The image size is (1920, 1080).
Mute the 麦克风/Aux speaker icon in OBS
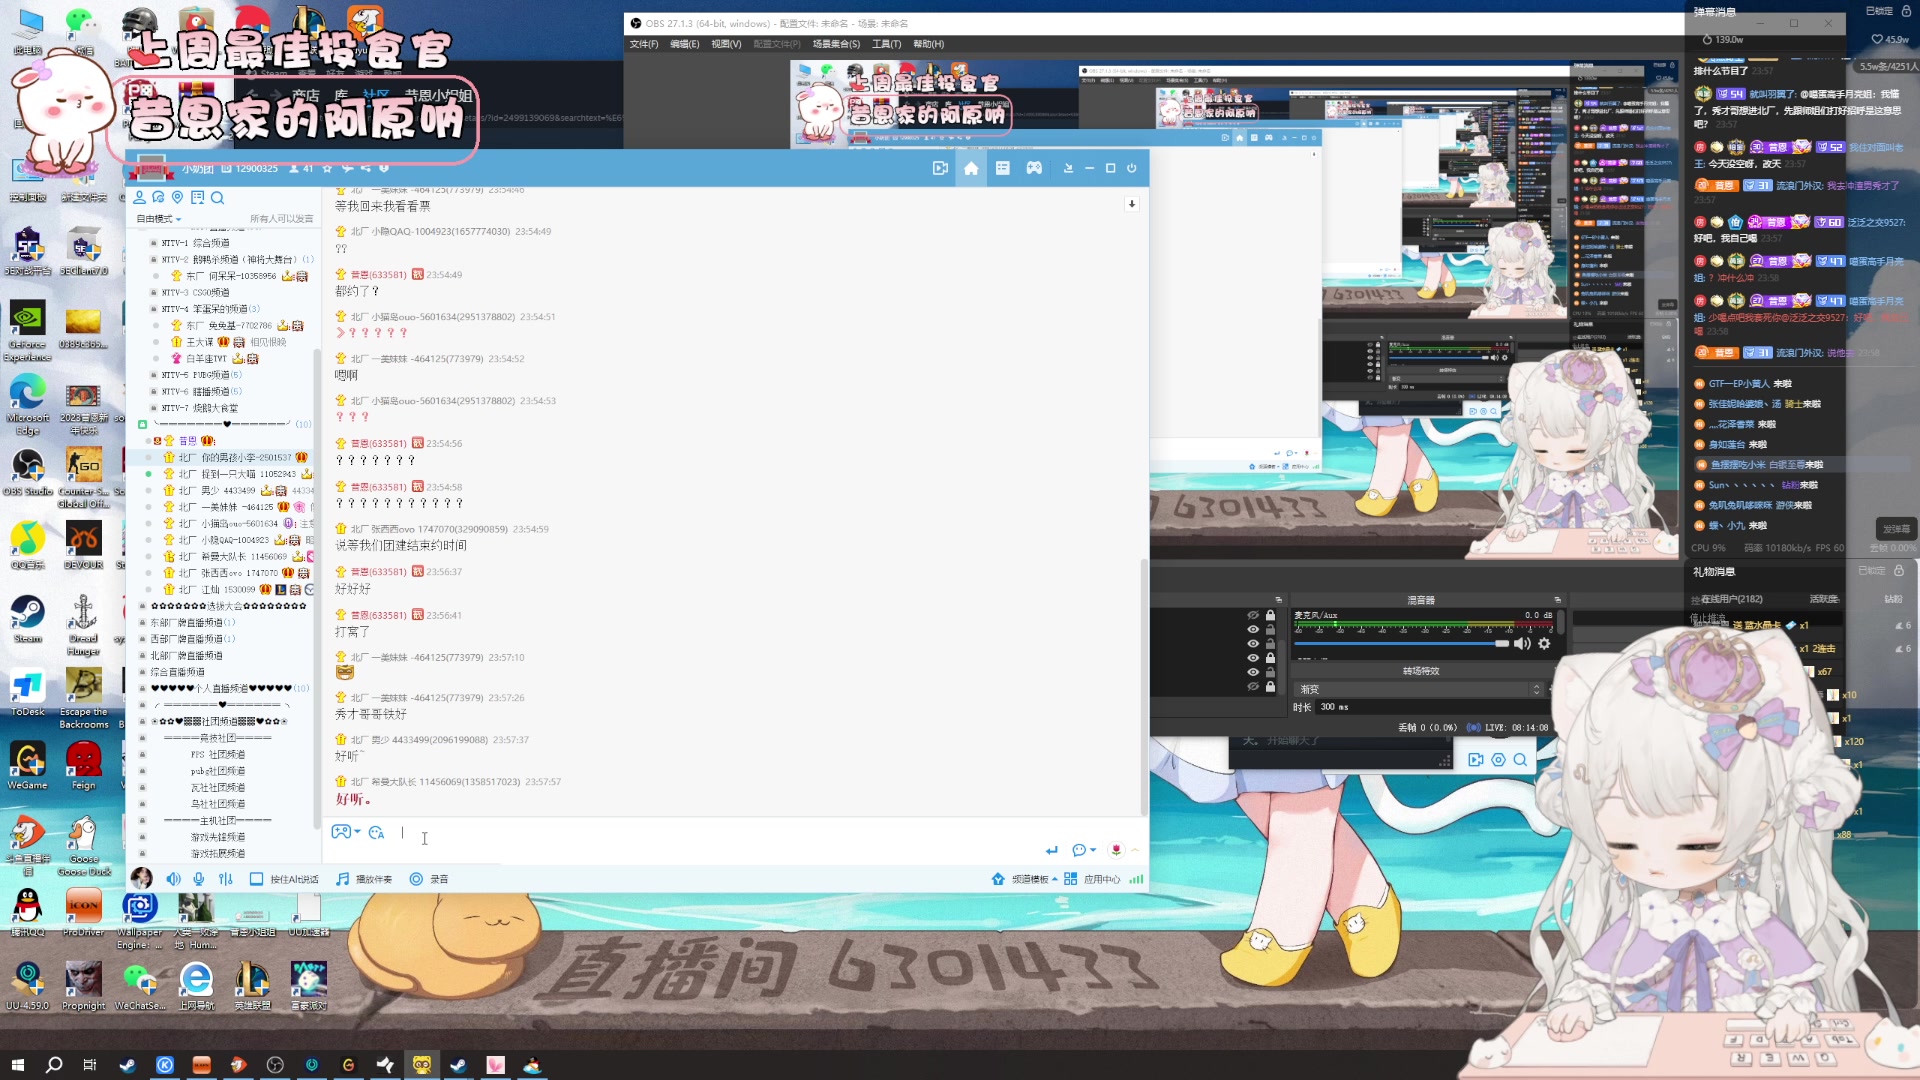coord(1522,644)
